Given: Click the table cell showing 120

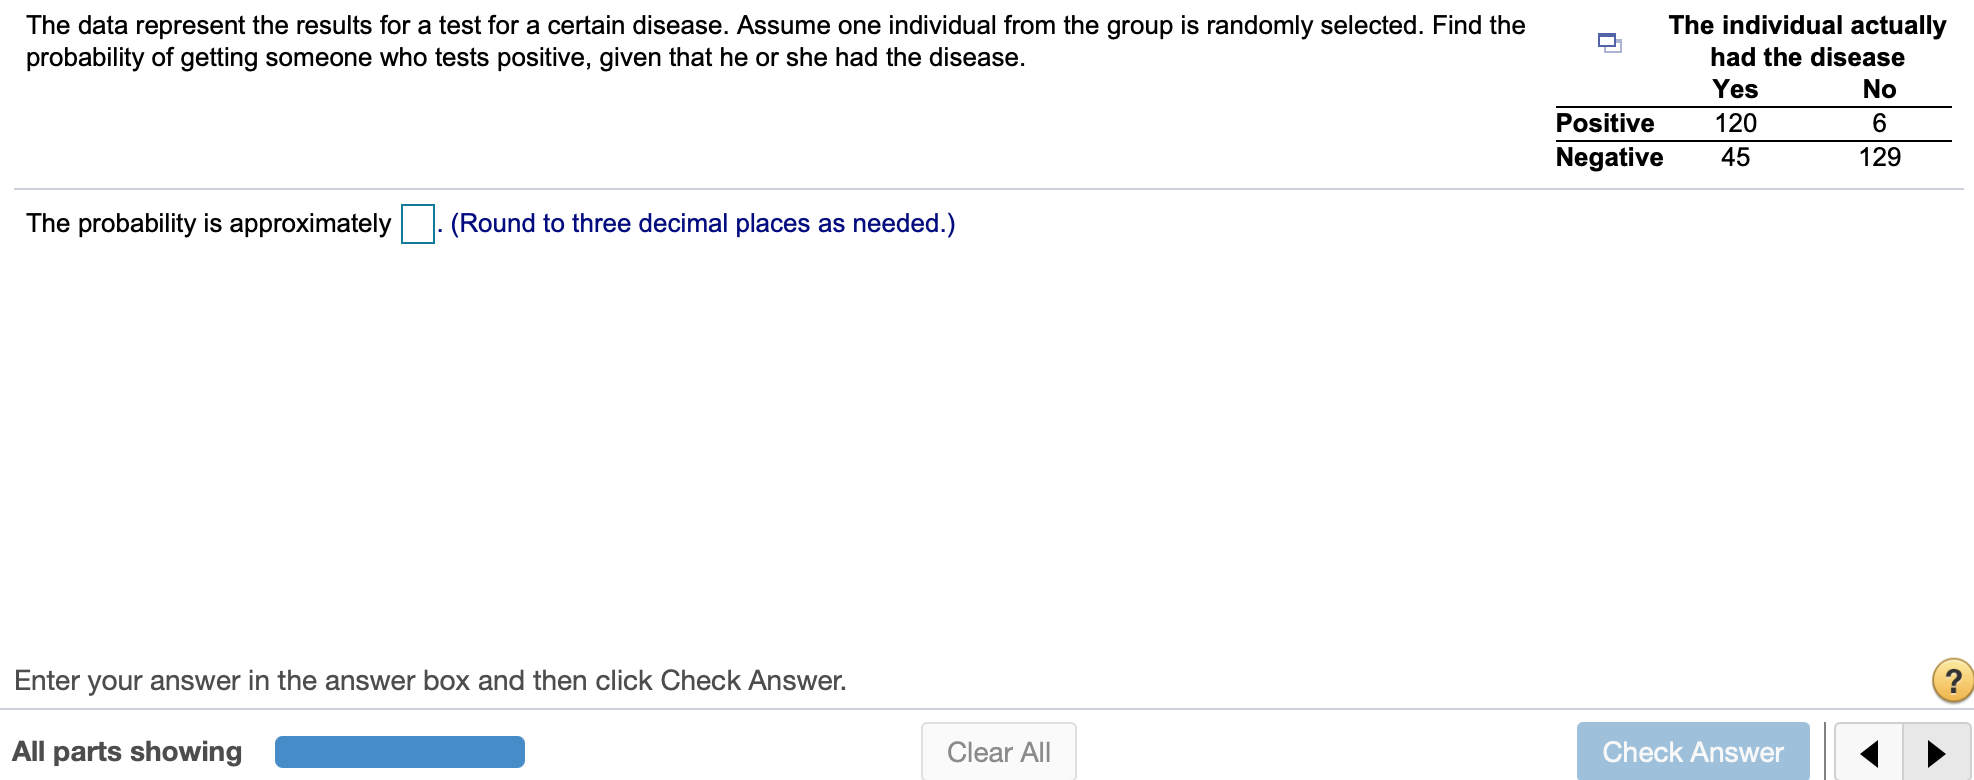Looking at the screenshot, I should tap(1735, 123).
